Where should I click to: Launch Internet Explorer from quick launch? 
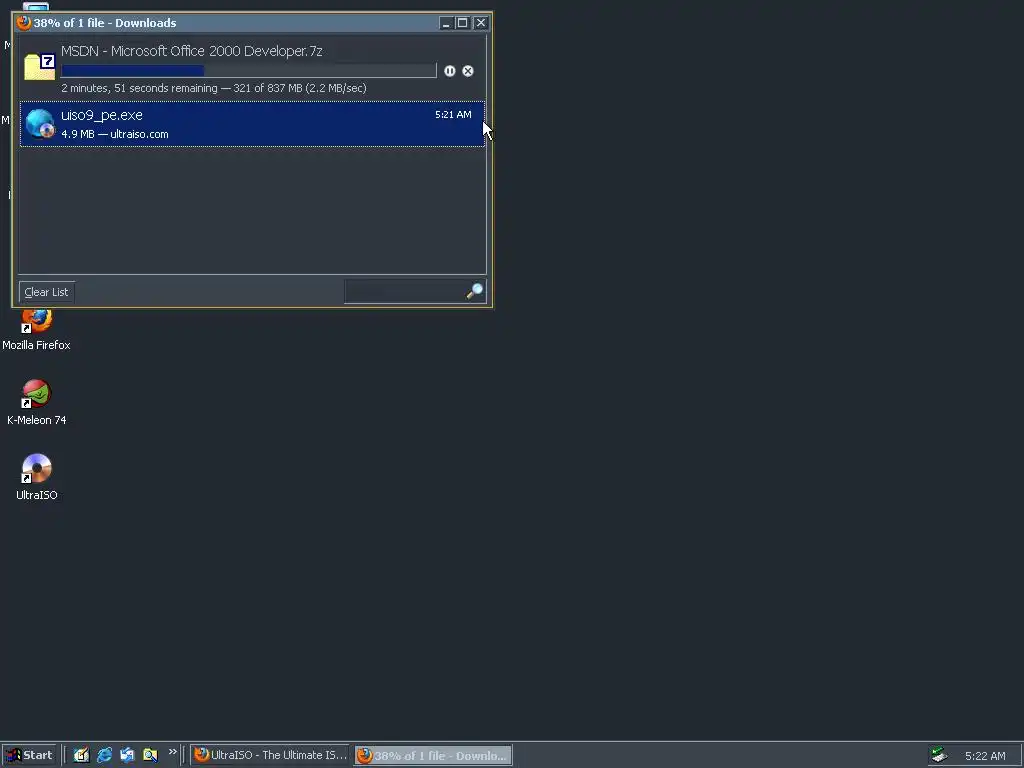[x=104, y=755]
